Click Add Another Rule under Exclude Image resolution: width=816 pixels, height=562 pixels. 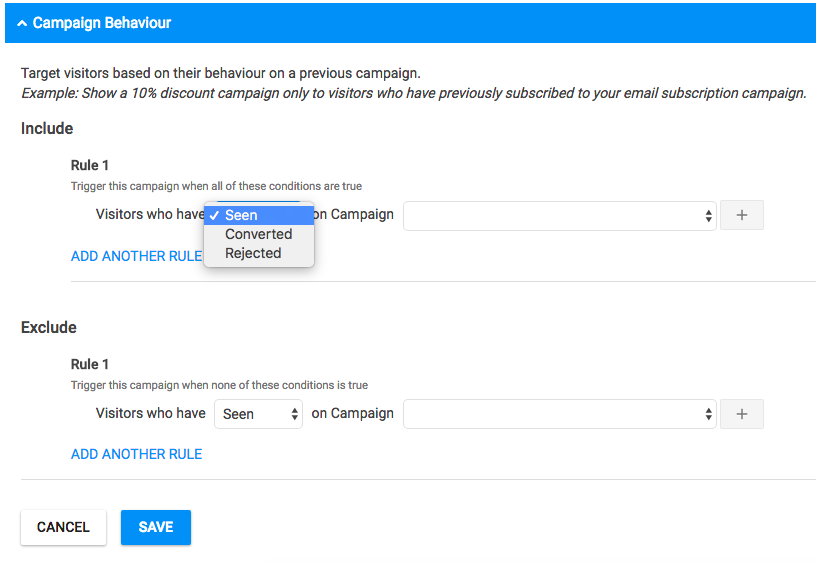pyautogui.click(x=136, y=454)
